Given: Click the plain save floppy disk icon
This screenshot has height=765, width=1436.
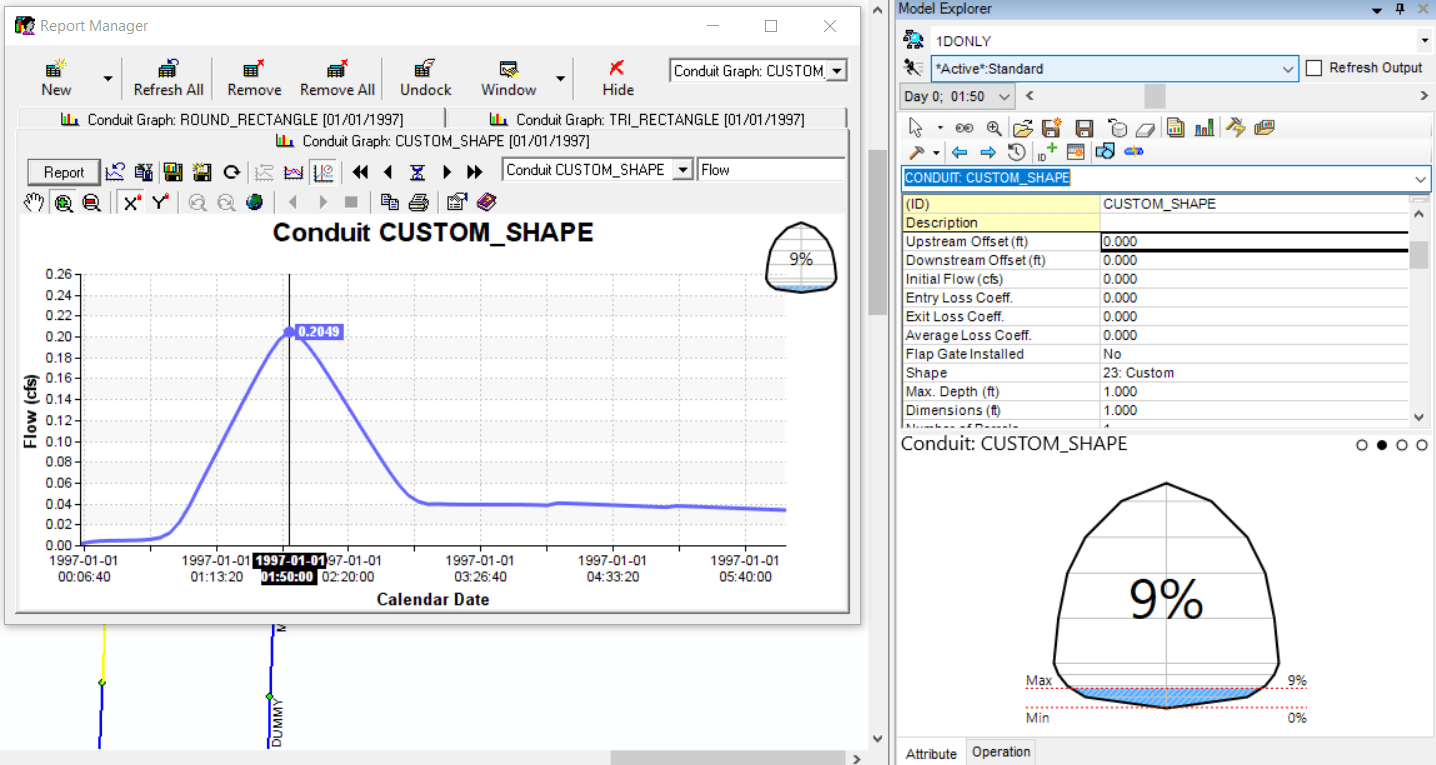Looking at the screenshot, I should pos(1084,128).
